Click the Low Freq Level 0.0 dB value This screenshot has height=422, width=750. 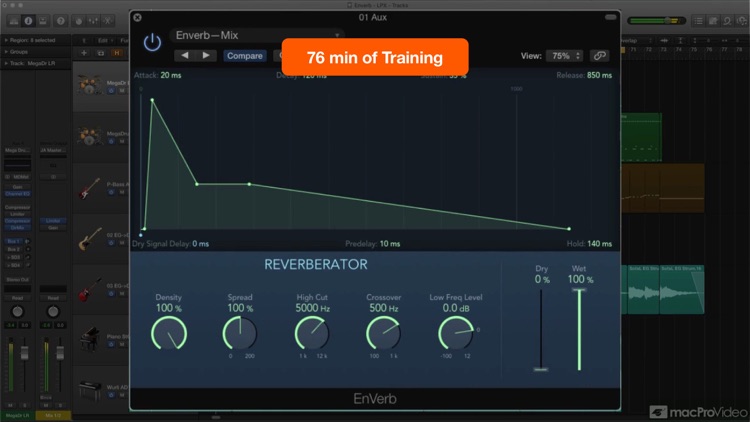click(x=456, y=308)
